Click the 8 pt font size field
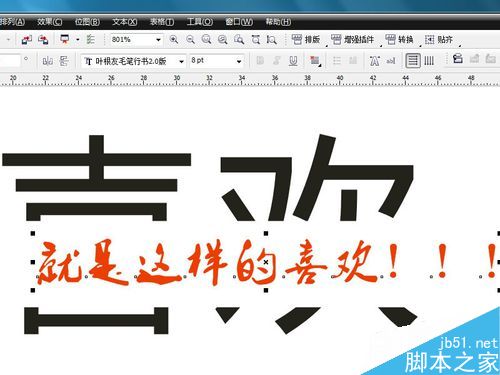 pos(212,61)
